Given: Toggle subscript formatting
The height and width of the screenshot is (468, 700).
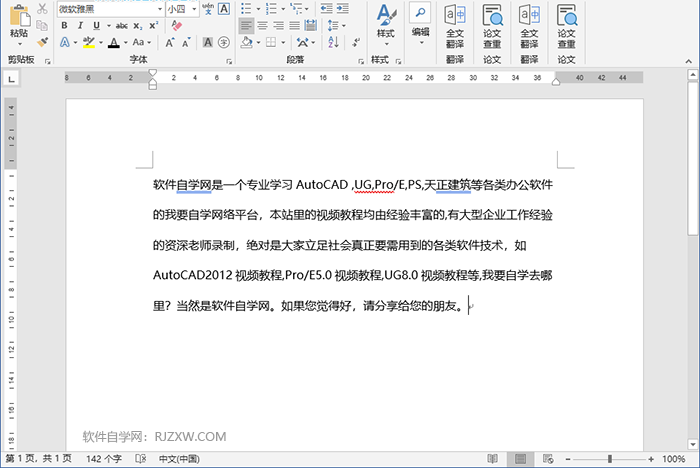Looking at the screenshot, I should pos(138,25).
